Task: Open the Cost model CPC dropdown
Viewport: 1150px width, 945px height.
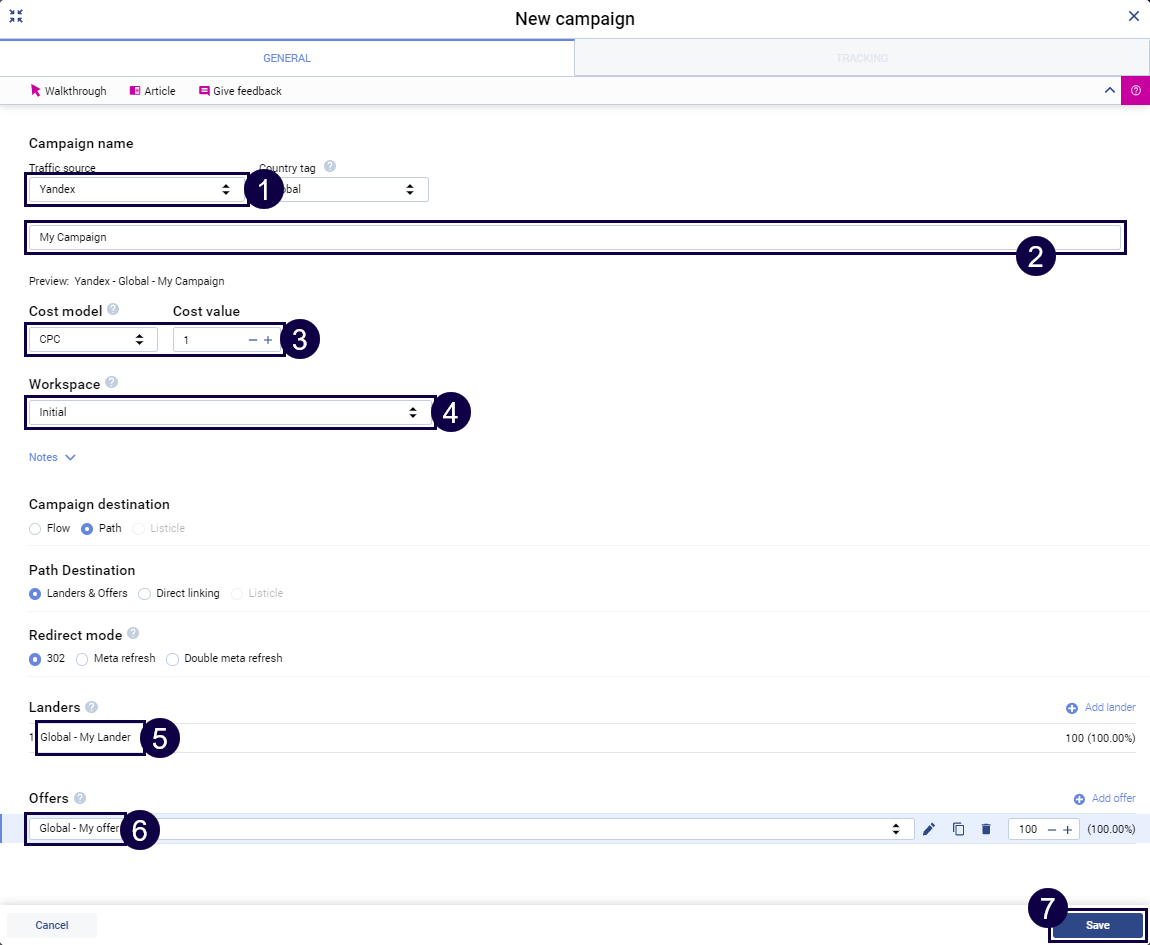Action: point(92,340)
